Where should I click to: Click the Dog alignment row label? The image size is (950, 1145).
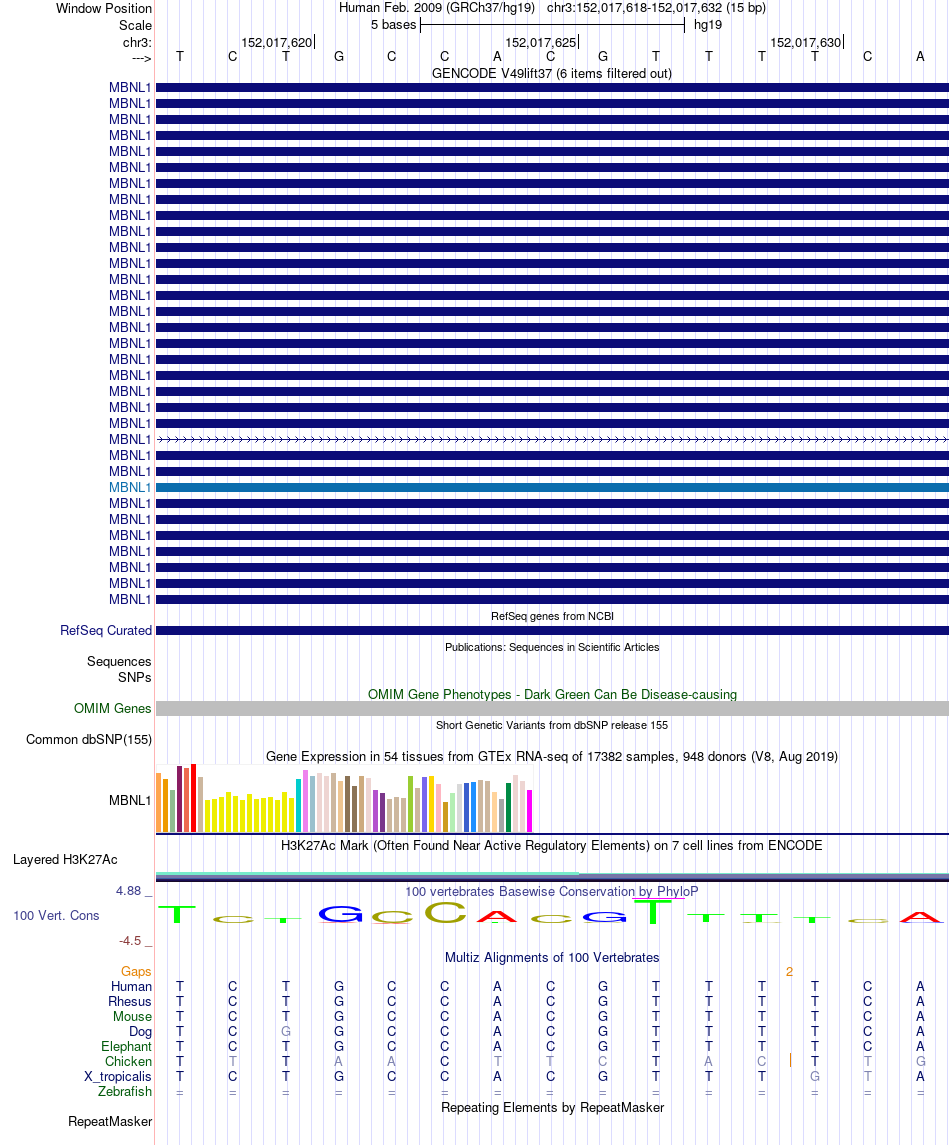pos(140,1031)
